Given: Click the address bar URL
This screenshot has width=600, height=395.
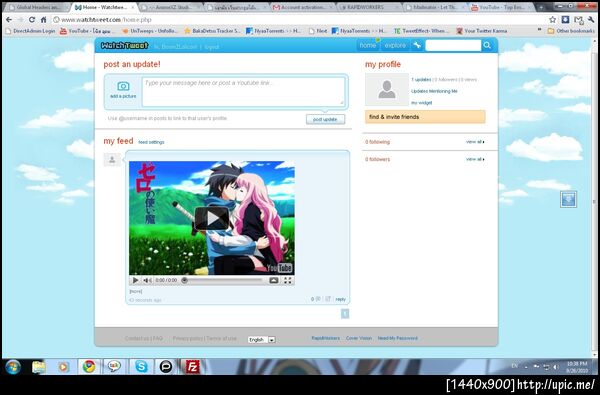Looking at the screenshot, I should point(106,20).
